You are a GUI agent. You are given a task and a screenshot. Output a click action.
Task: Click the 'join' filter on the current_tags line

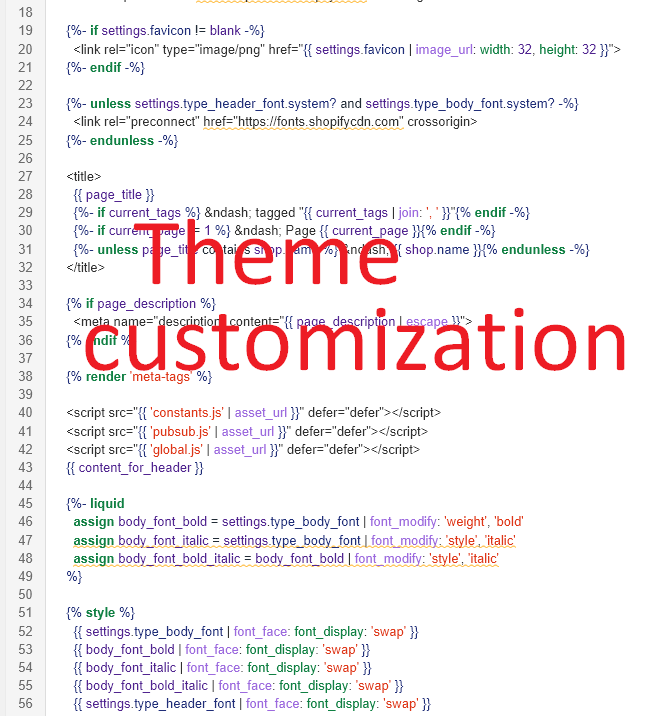[x=409, y=213]
